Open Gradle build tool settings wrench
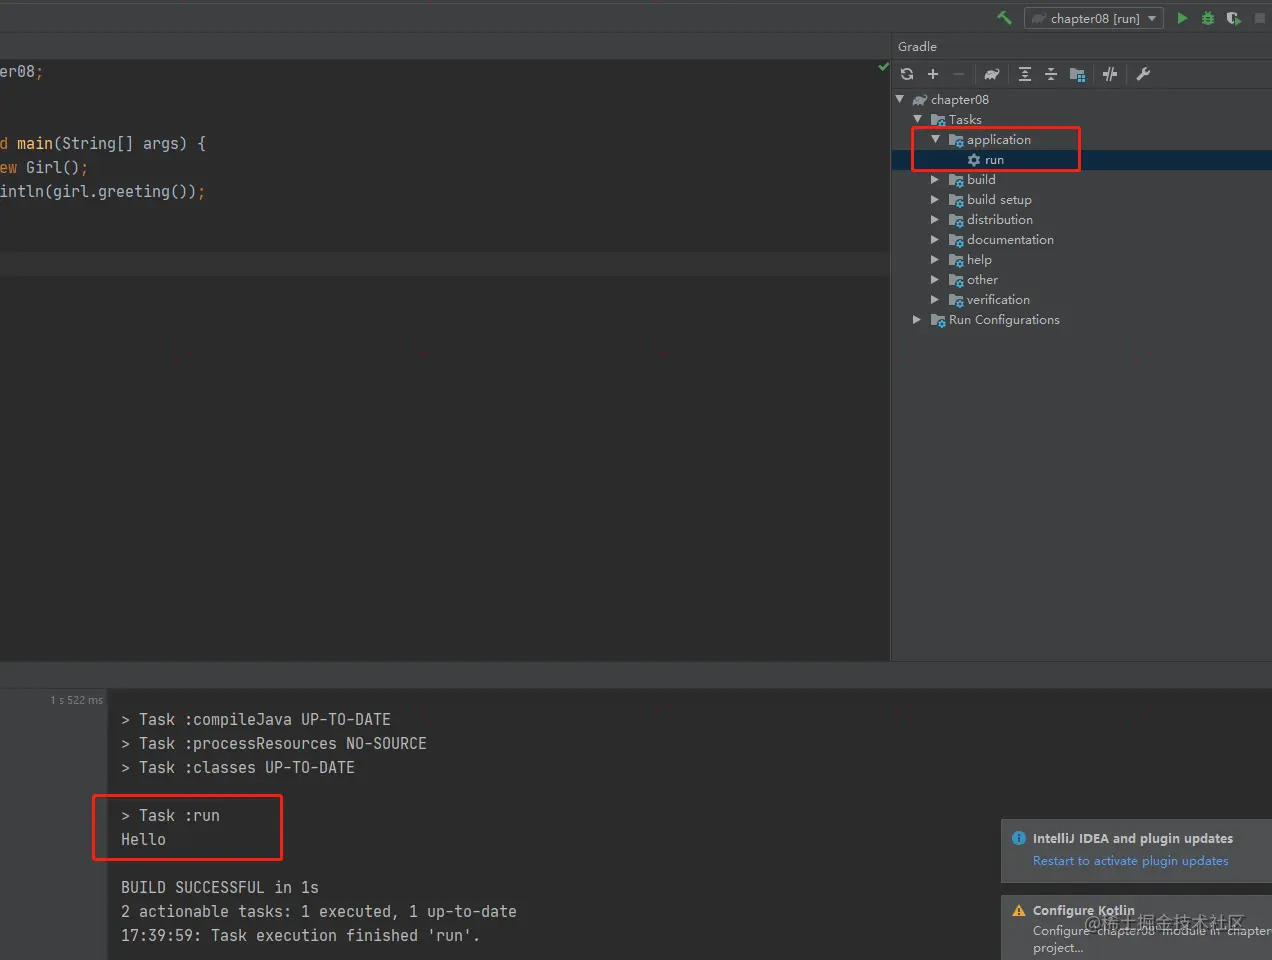Screen dimensions: 1272x960 (1143, 74)
